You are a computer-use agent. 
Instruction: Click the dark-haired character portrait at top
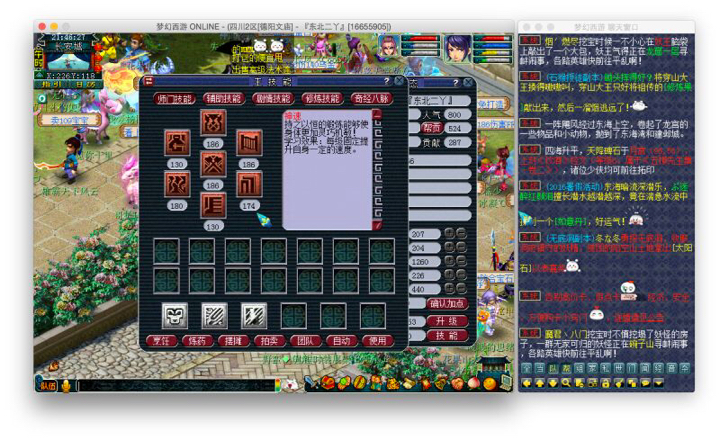457,48
